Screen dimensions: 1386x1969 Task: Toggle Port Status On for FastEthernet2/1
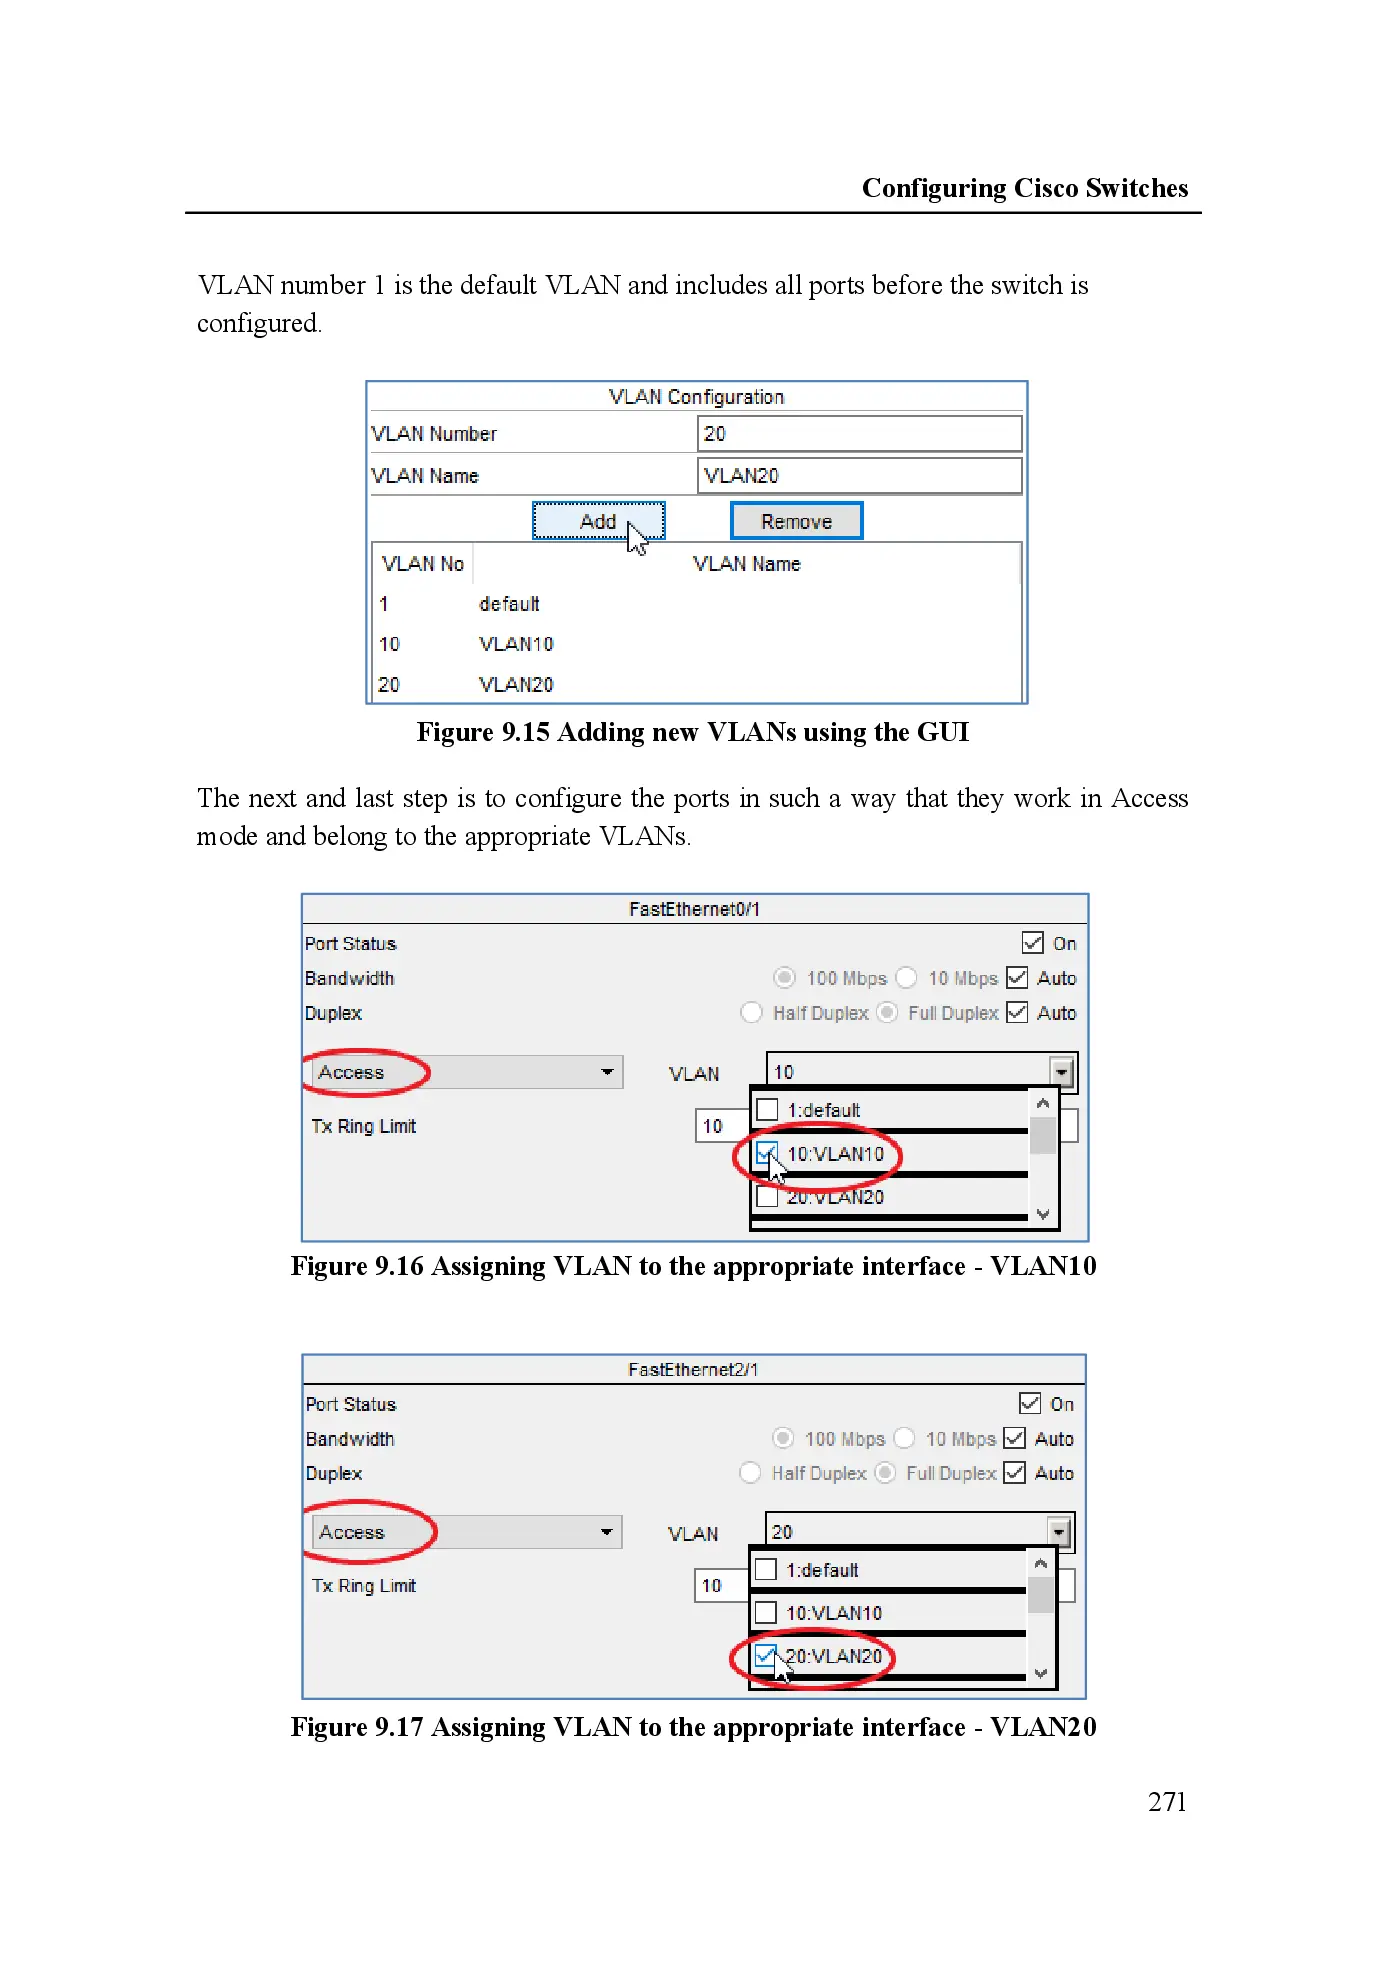(1030, 1404)
